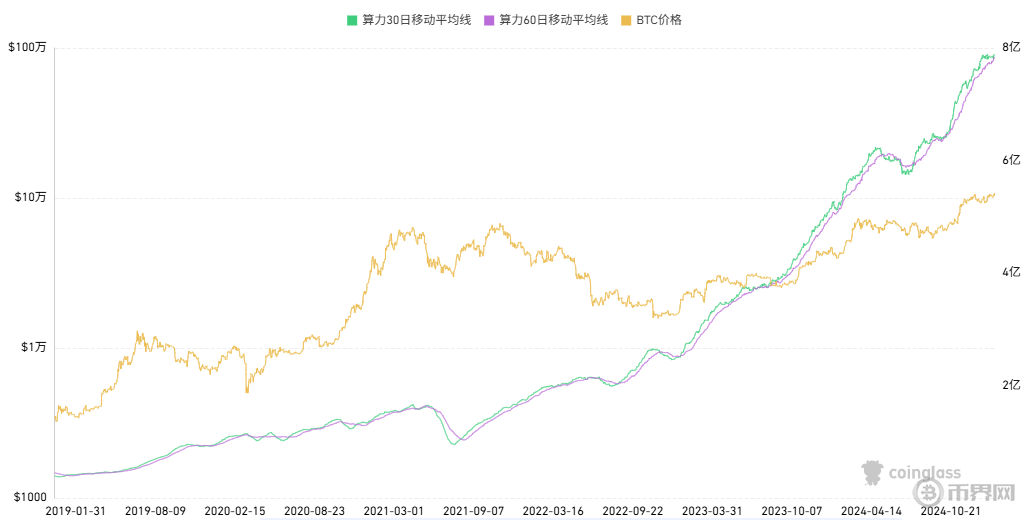This screenshot has width=1026, height=520.
Task: Click the 2020-02-15 date label
Action: (235, 510)
